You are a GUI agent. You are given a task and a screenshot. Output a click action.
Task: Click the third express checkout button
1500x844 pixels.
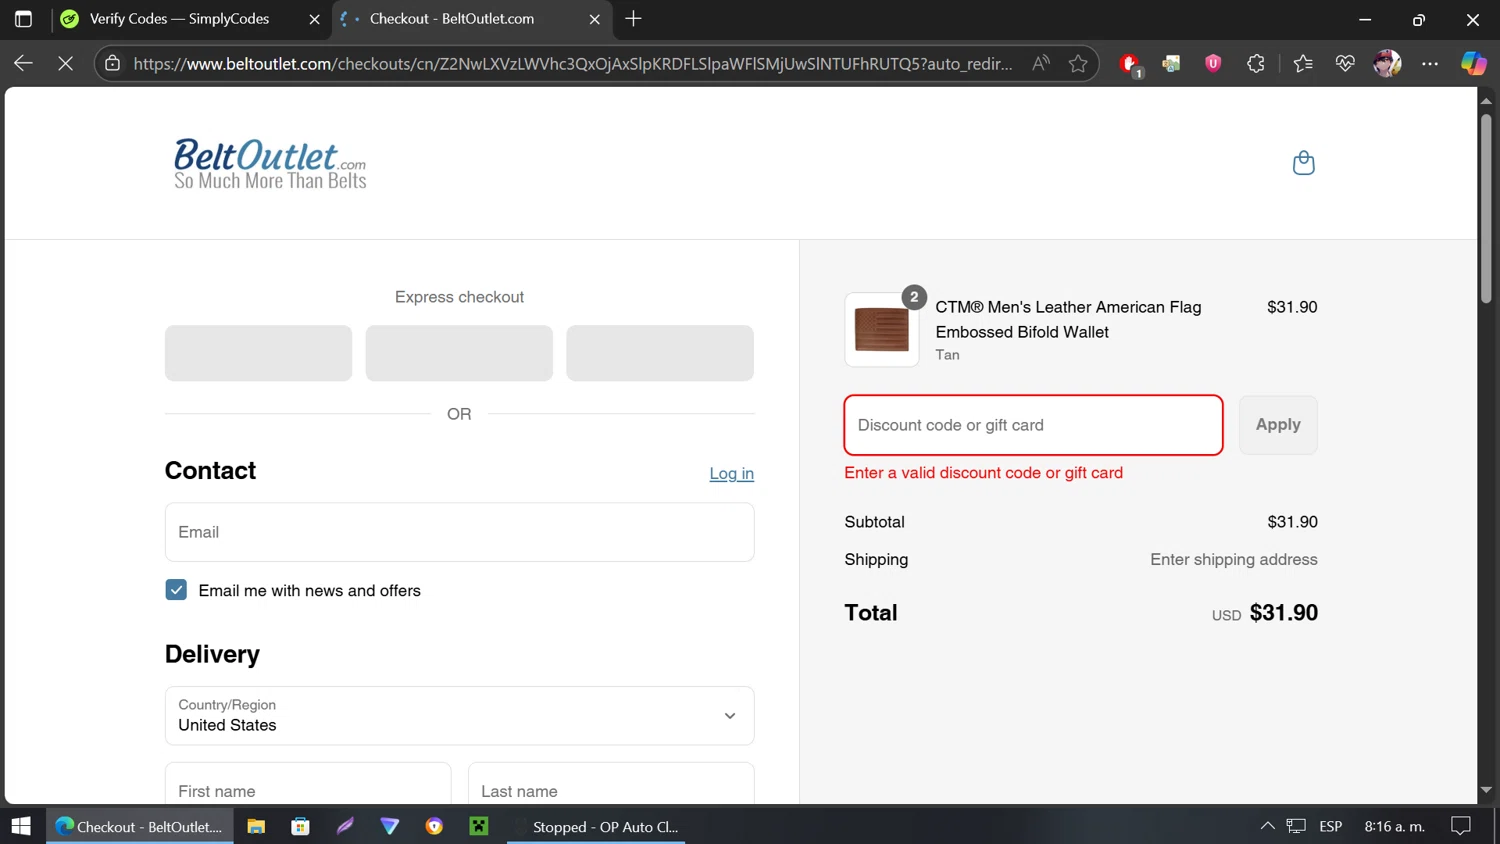pos(660,353)
